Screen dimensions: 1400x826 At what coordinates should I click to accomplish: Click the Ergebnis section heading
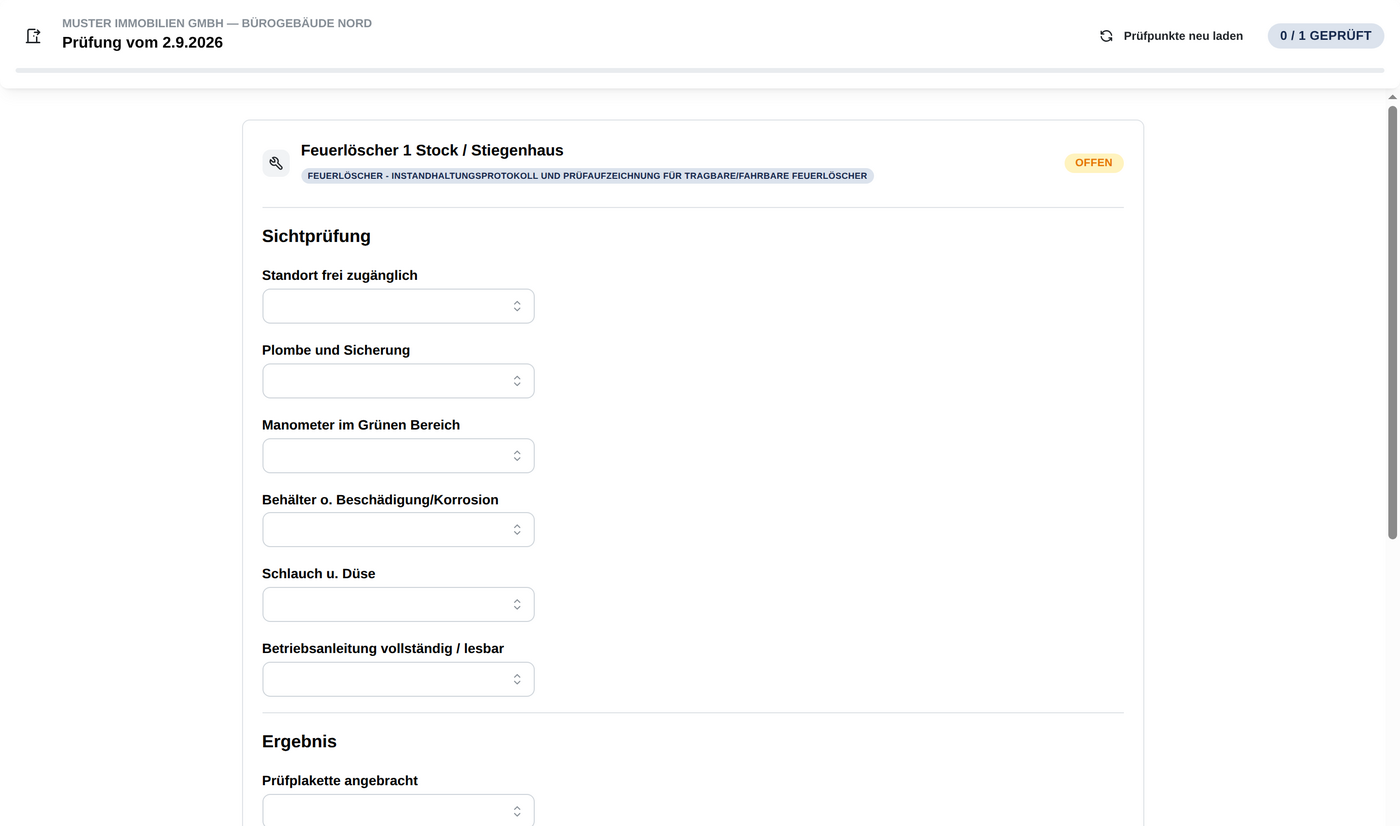(x=299, y=741)
